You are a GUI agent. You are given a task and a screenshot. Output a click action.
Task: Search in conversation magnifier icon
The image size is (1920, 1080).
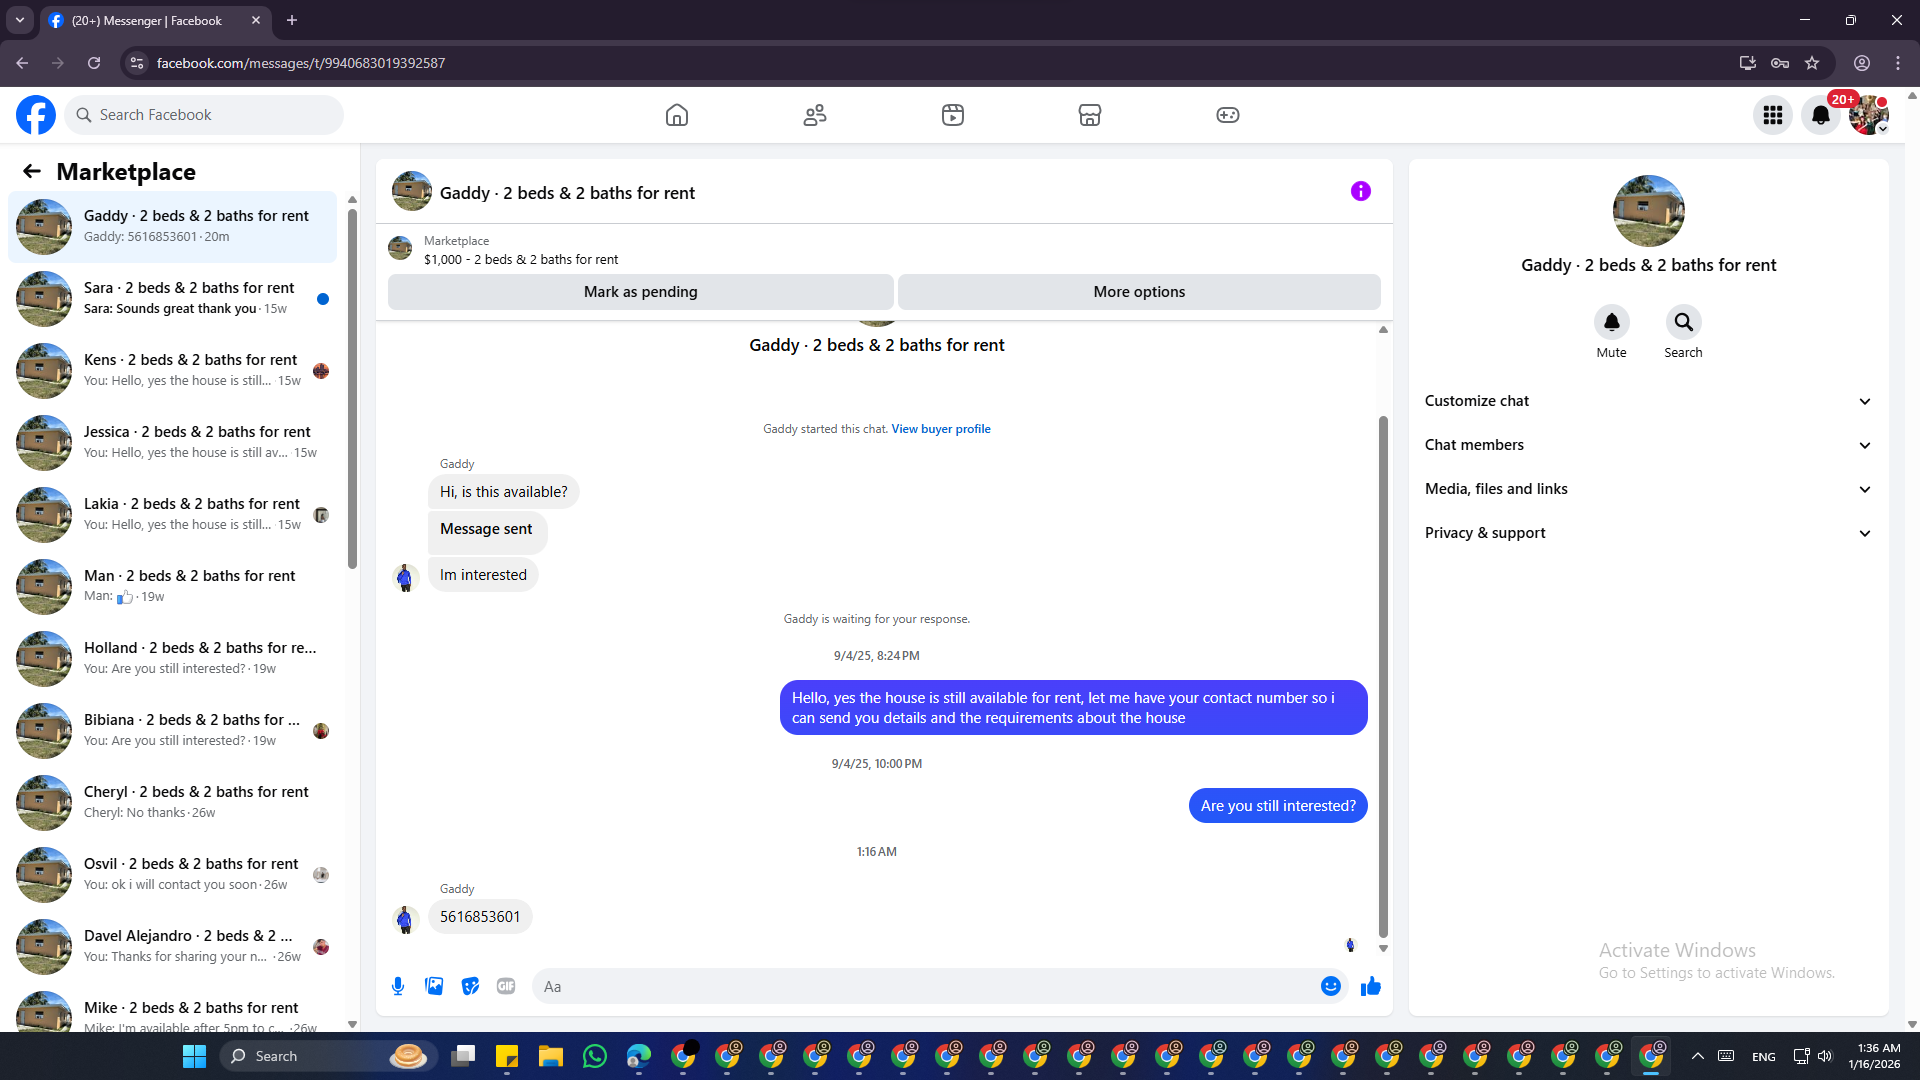pos(1683,322)
